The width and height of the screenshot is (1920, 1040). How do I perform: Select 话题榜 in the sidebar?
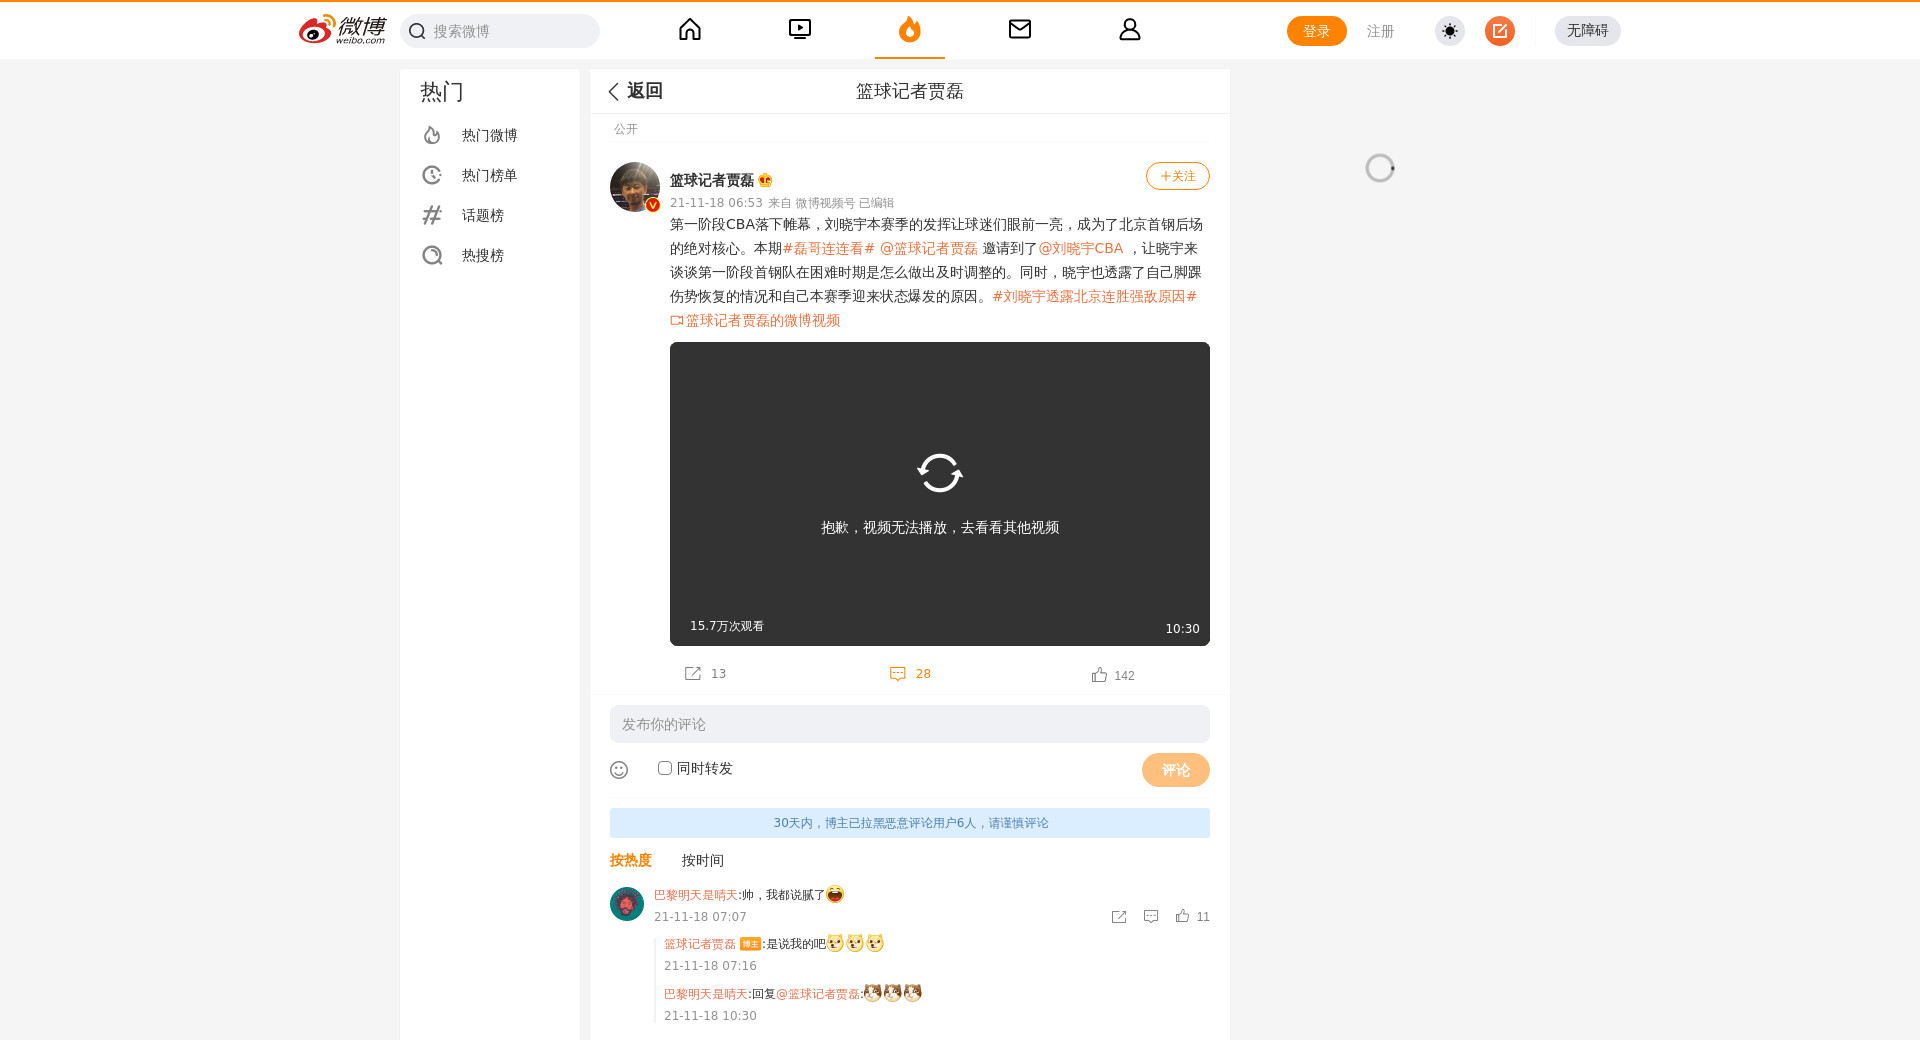click(x=482, y=216)
